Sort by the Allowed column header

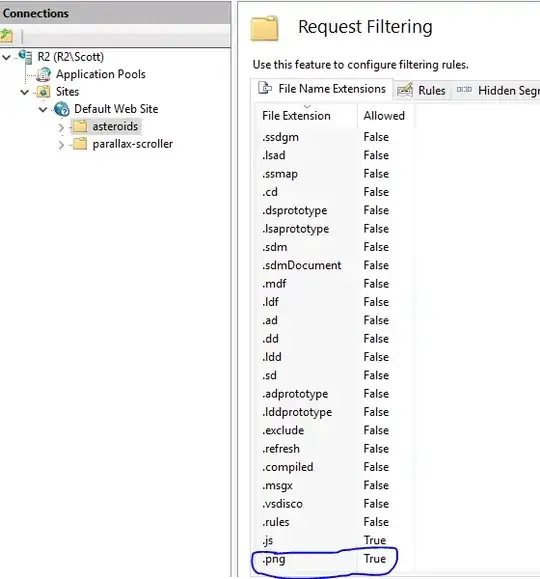pos(385,116)
